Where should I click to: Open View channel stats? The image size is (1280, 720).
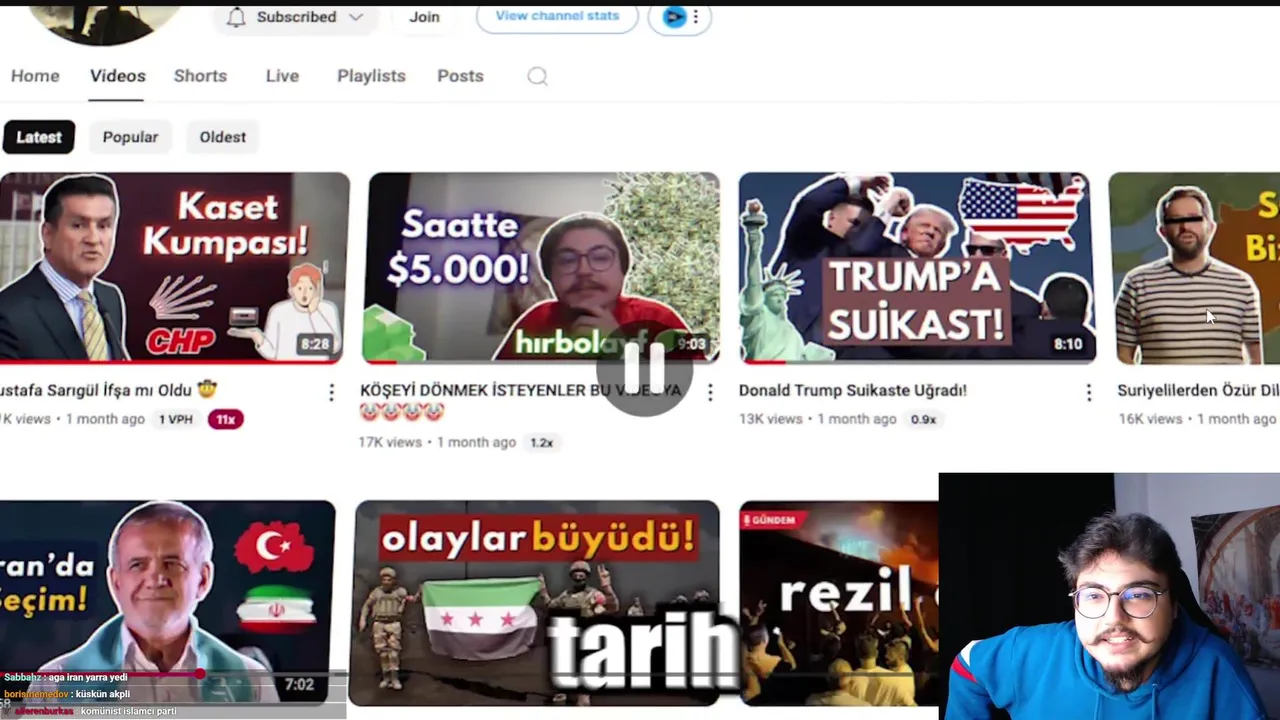557,16
